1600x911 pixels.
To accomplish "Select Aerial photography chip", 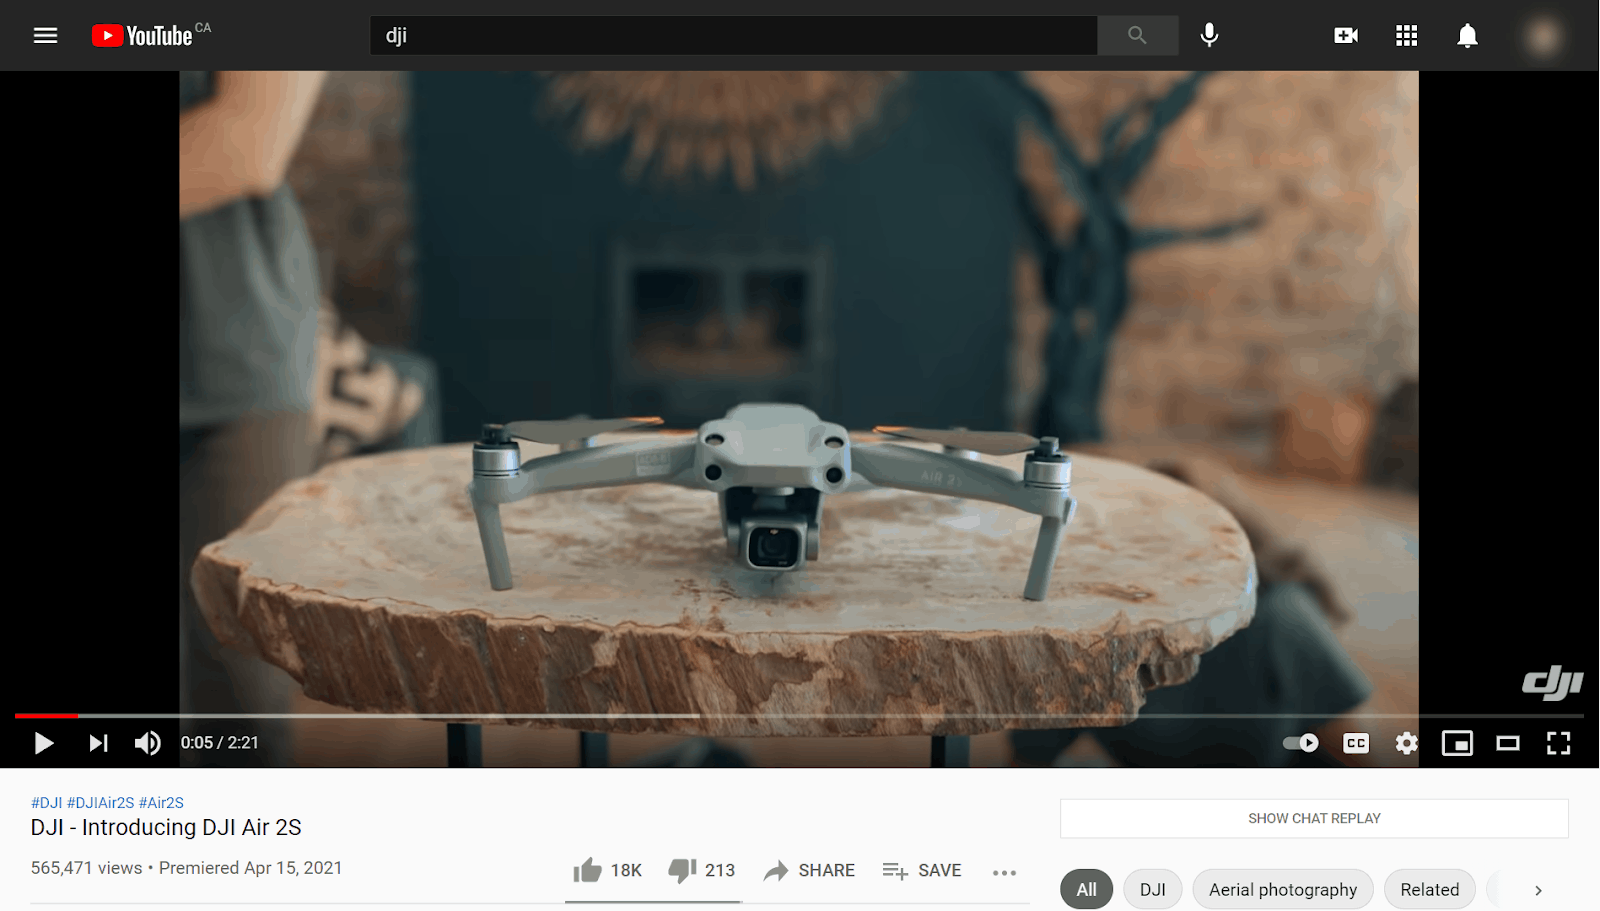I will 1283,889.
